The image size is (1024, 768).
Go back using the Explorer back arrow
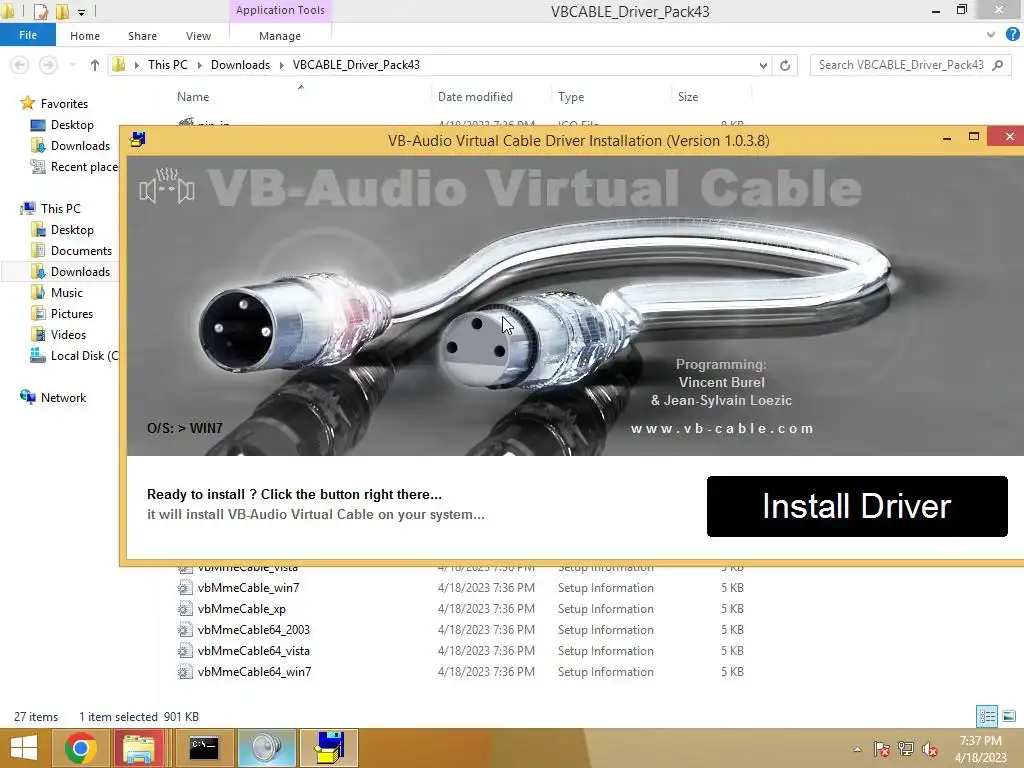(x=20, y=65)
